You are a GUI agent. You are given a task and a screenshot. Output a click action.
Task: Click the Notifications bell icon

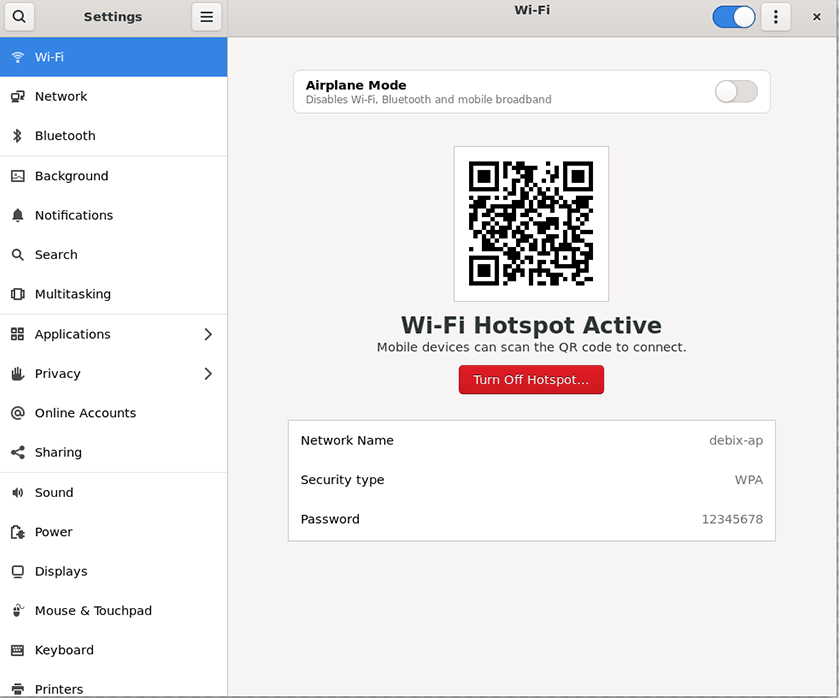click(x=18, y=215)
